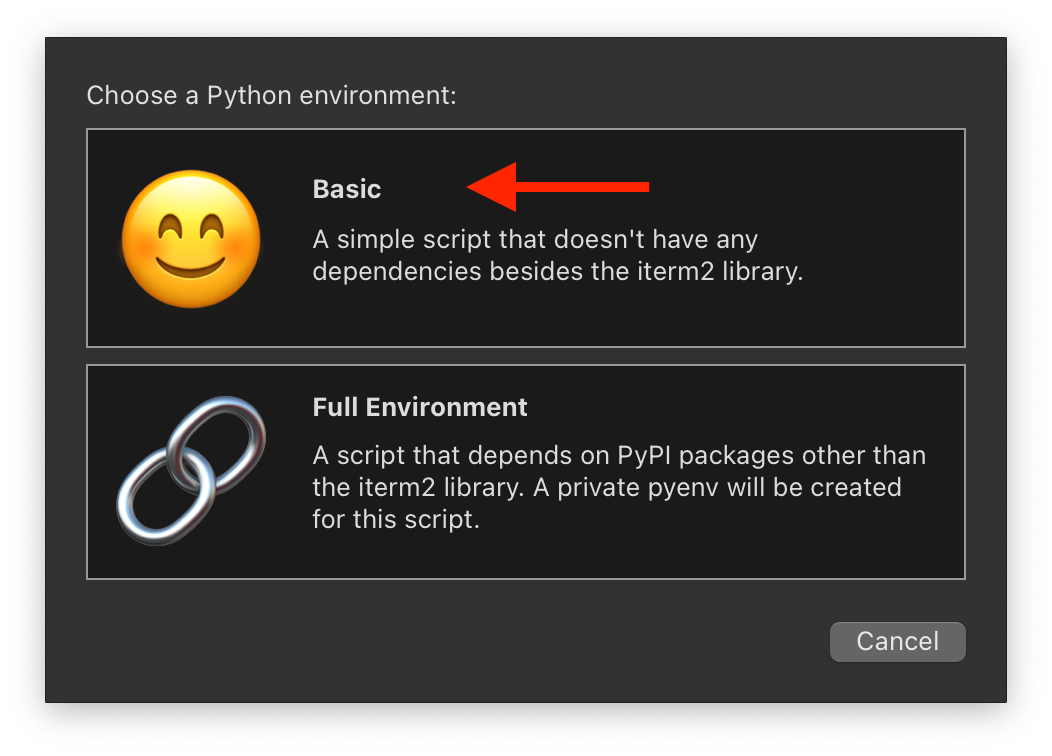
Task: Click the silver chain link icon
Action: 191,470
